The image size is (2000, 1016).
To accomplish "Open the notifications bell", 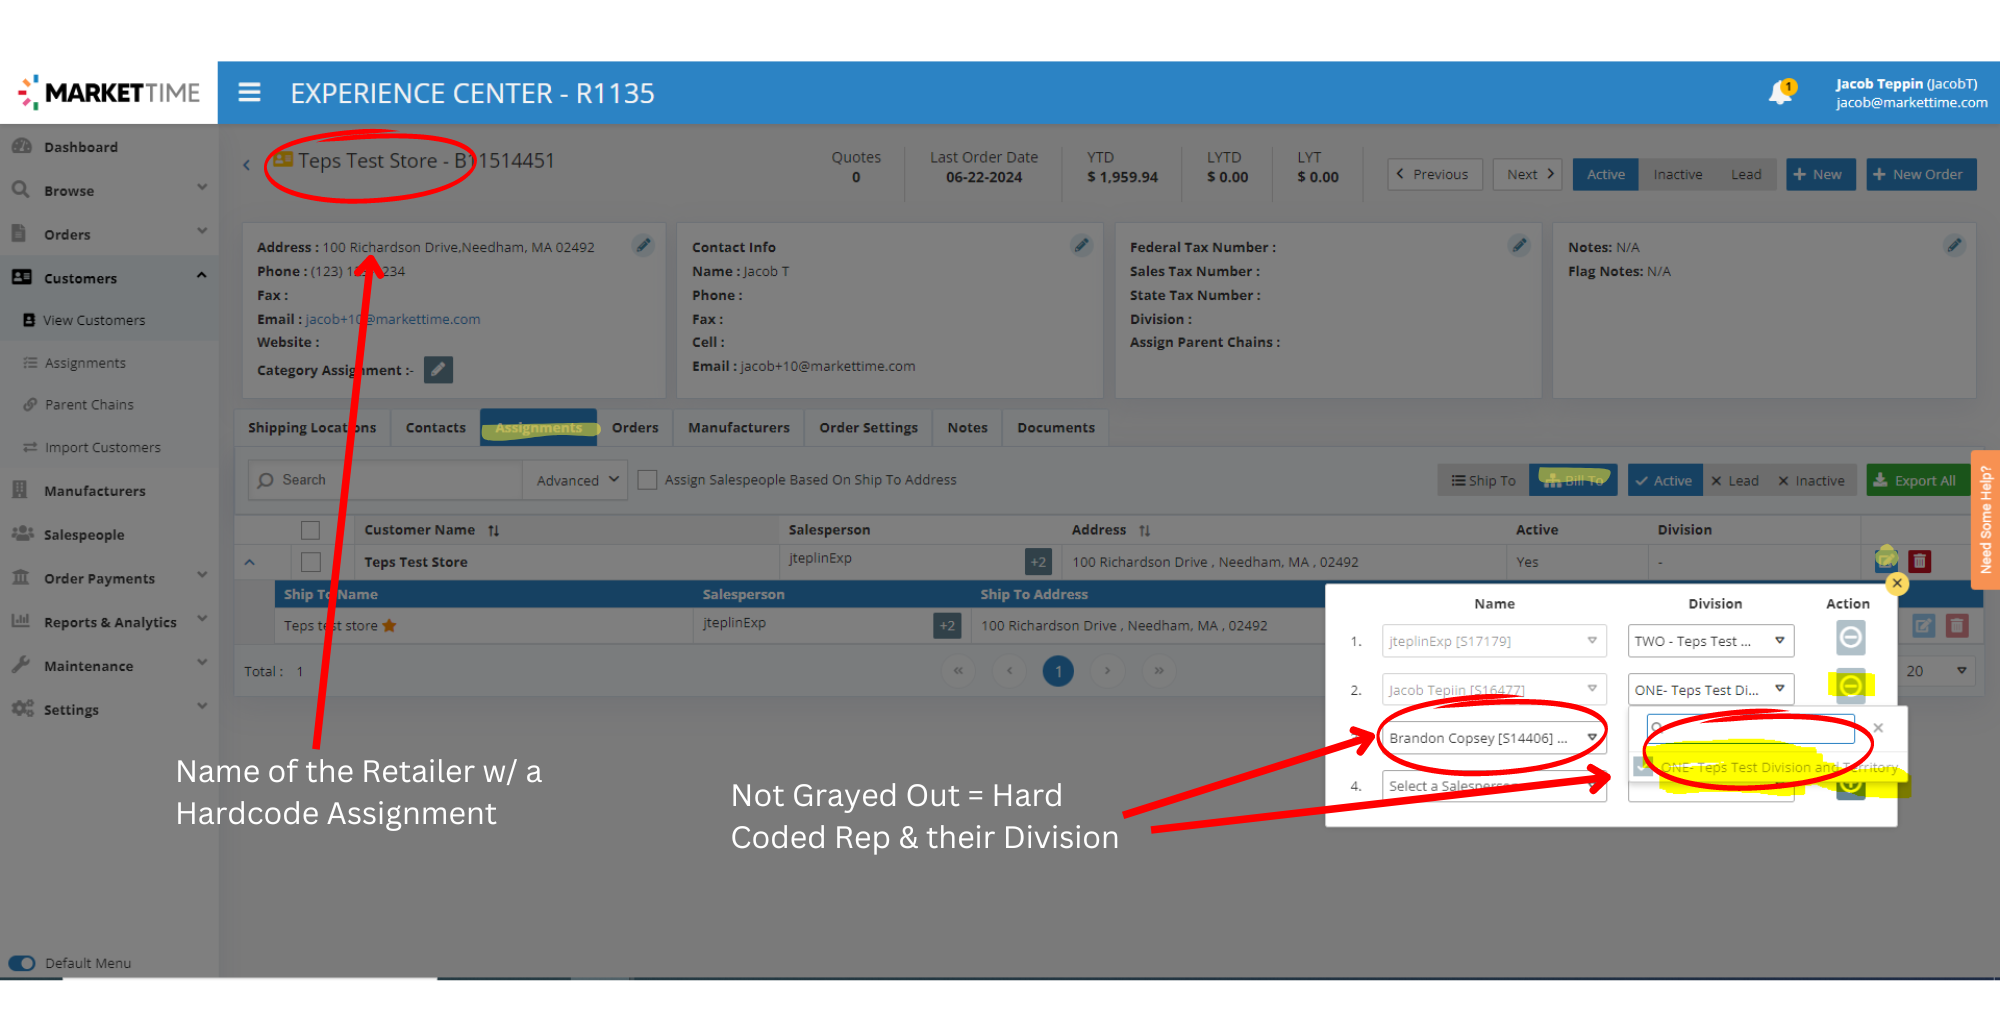I will [1780, 93].
